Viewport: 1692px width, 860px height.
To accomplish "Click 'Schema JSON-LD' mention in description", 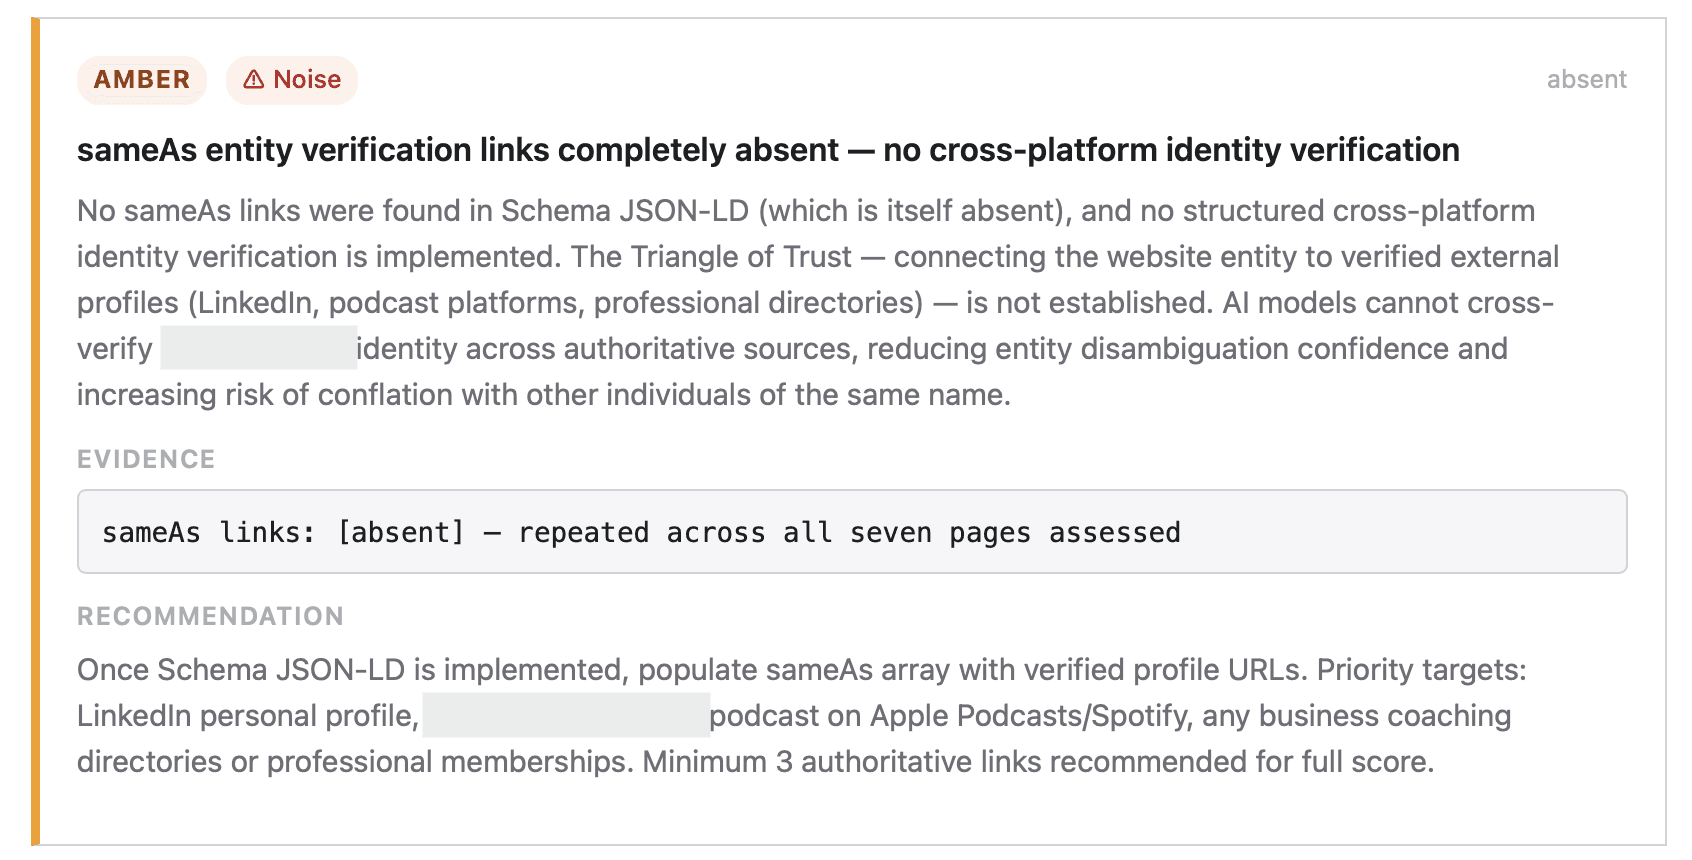I will pyautogui.click(x=625, y=211).
